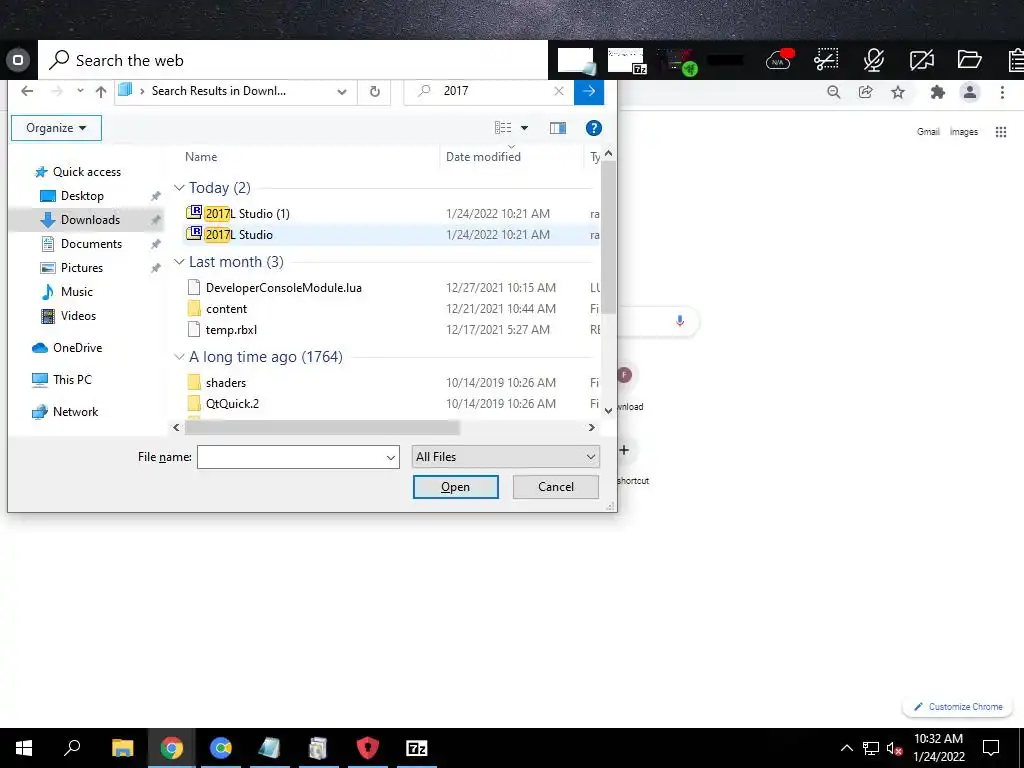
Task: Click the File name input field
Action: click(291, 457)
